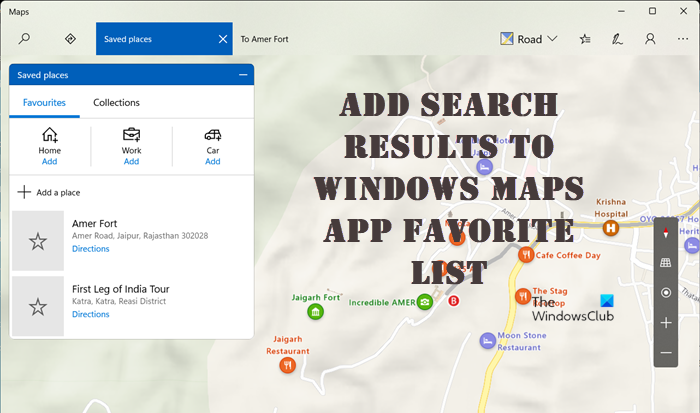Viewport: 700px width, 413px height.
Task: Click the Moon Stone Restaurant map pin
Action: 488,341
